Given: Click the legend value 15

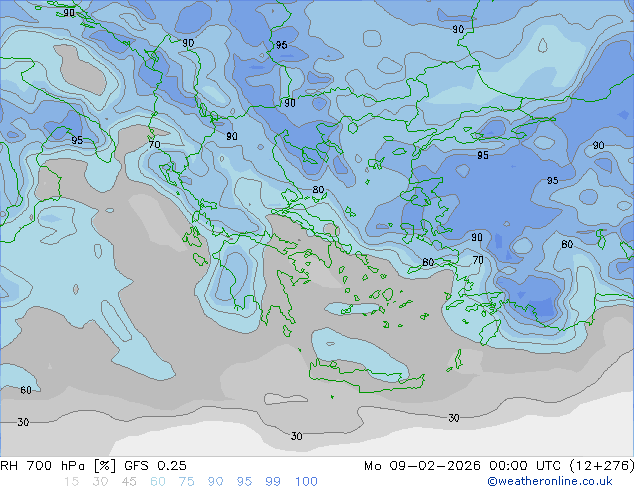Looking at the screenshot, I should (x=71, y=482).
